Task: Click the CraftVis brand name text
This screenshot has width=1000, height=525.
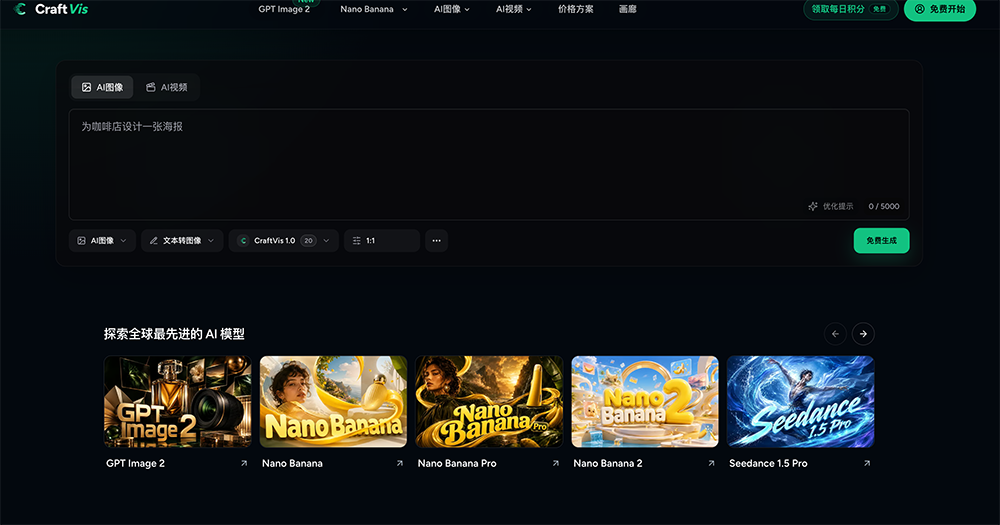Action: point(61,9)
